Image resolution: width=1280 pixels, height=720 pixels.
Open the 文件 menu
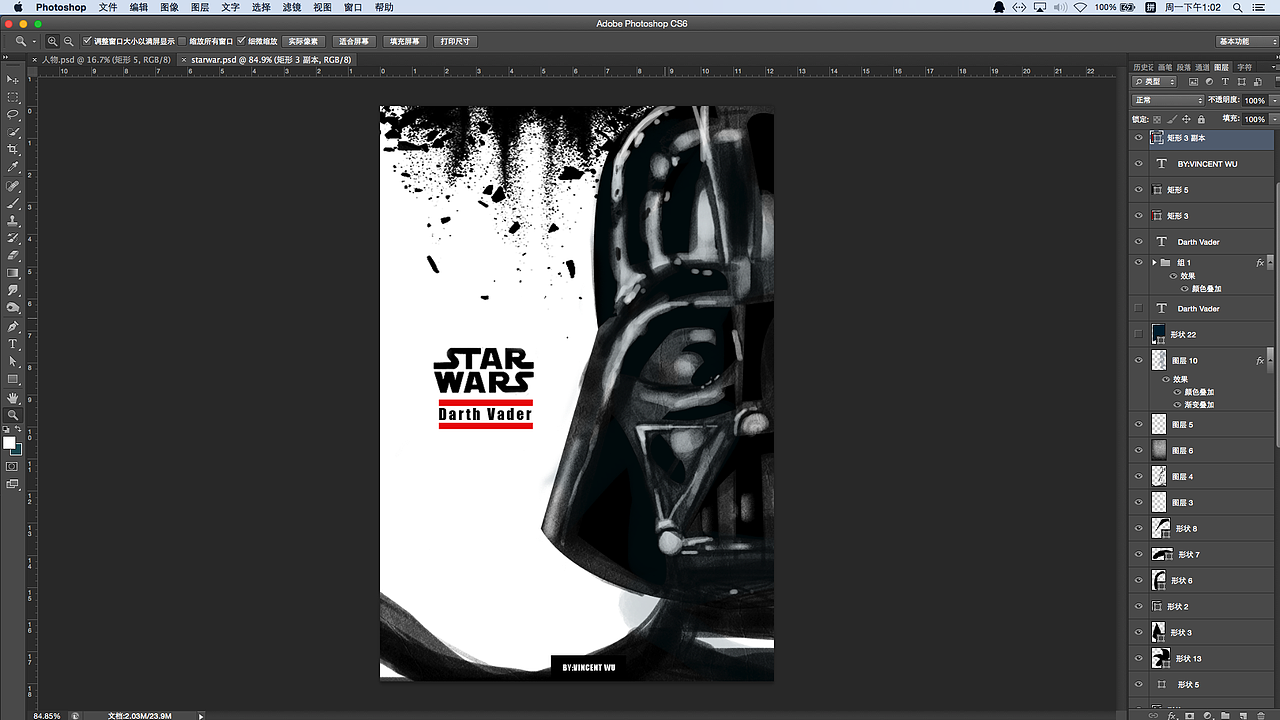point(108,7)
